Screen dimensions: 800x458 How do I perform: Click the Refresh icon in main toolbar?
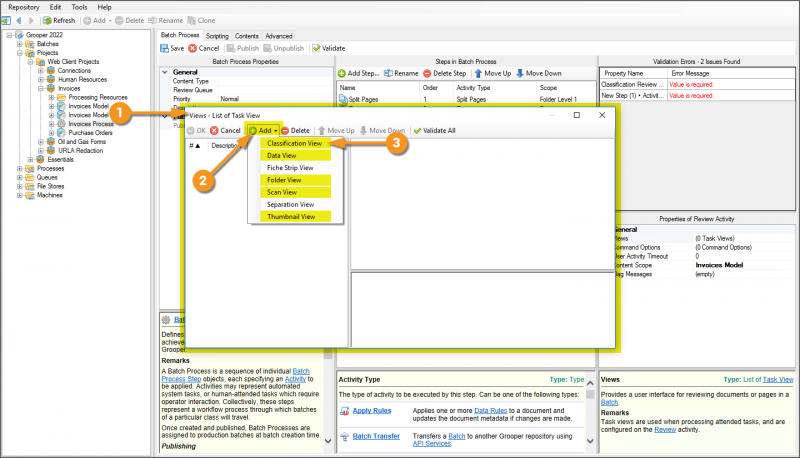47,20
